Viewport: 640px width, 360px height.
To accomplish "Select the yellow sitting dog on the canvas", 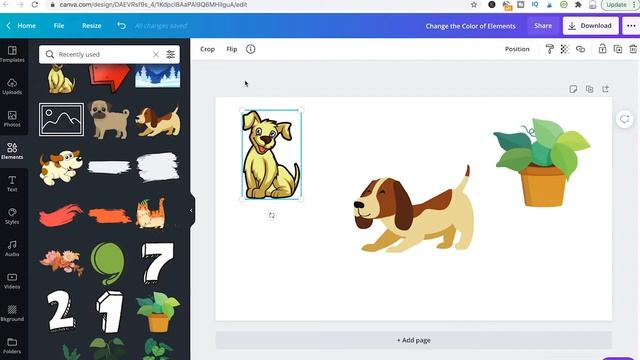I will 271,154.
